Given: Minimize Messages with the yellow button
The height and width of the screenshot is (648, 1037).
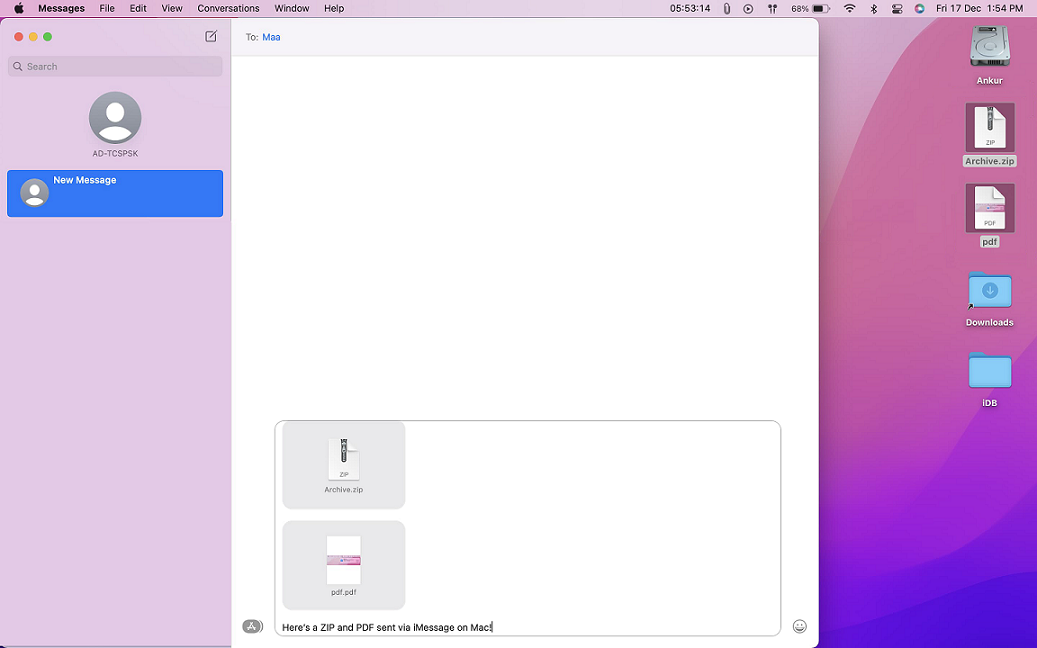Looking at the screenshot, I should tap(33, 36).
